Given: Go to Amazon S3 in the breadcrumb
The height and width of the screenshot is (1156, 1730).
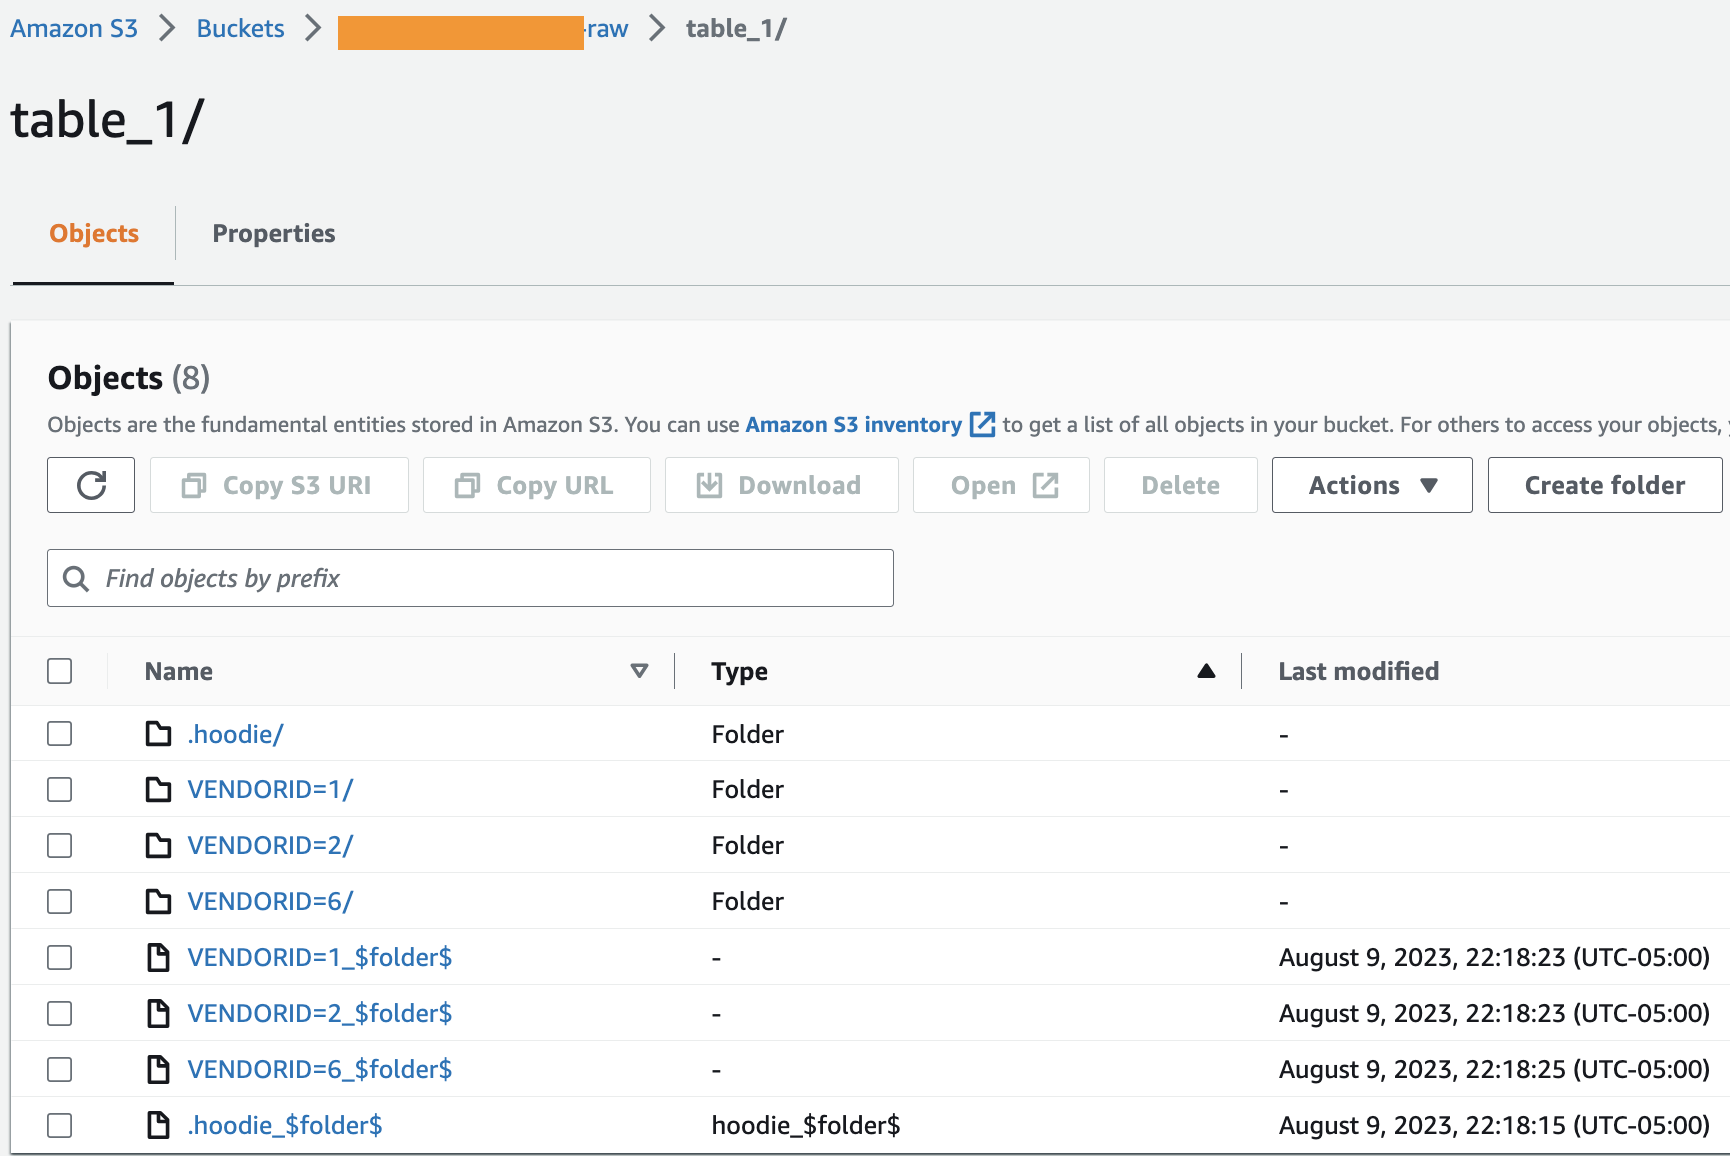Looking at the screenshot, I should 74,28.
